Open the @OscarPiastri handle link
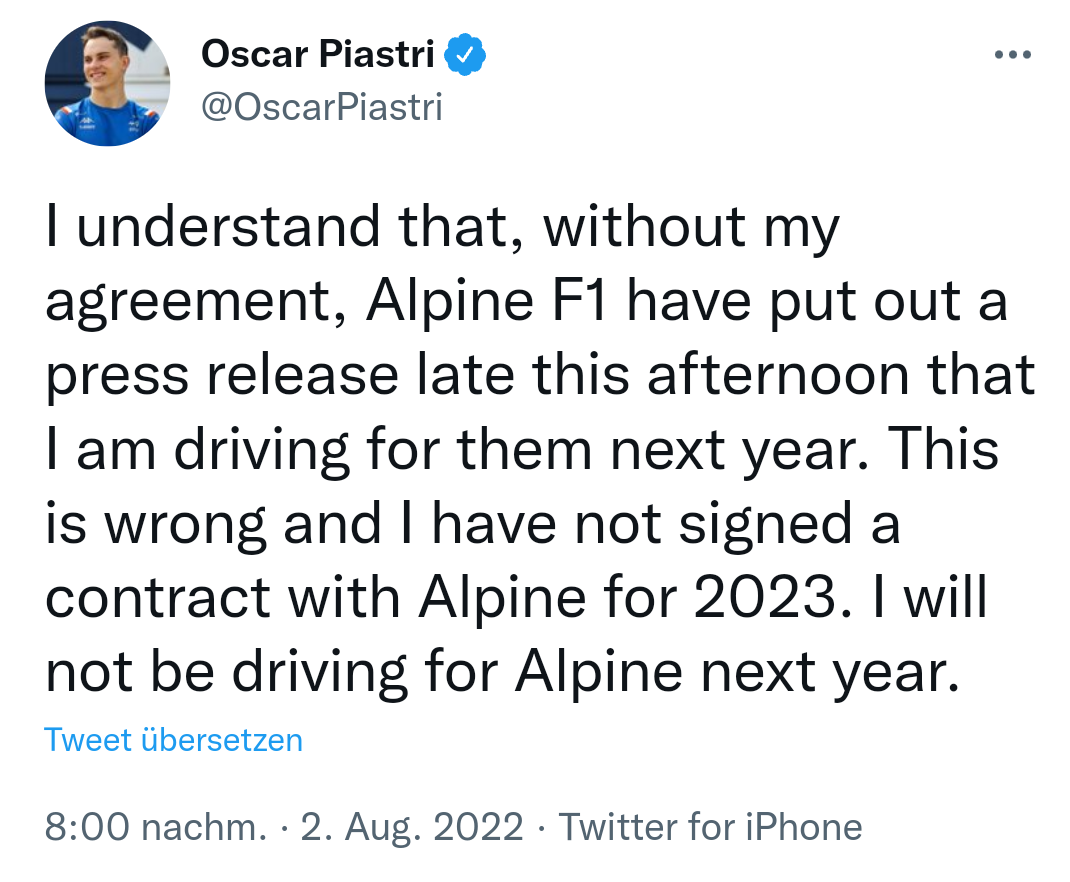Screen dimensions: 1070x882 click(321, 106)
